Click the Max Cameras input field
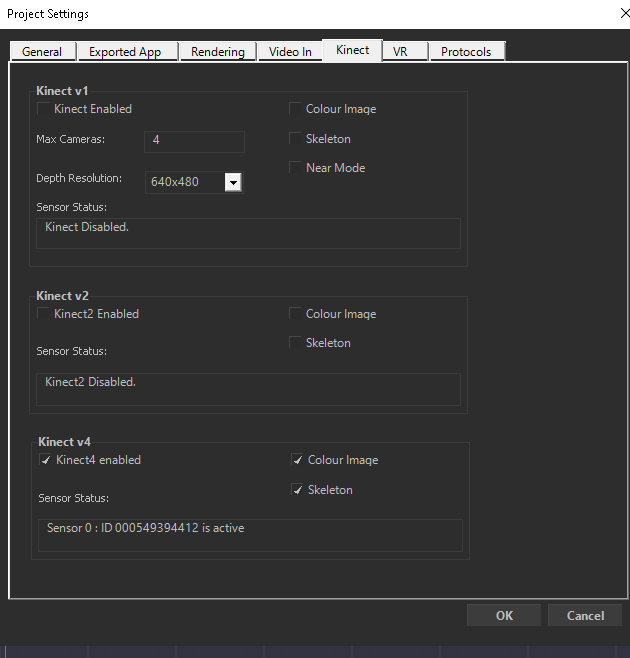The height and width of the screenshot is (658, 630). [x=194, y=141]
